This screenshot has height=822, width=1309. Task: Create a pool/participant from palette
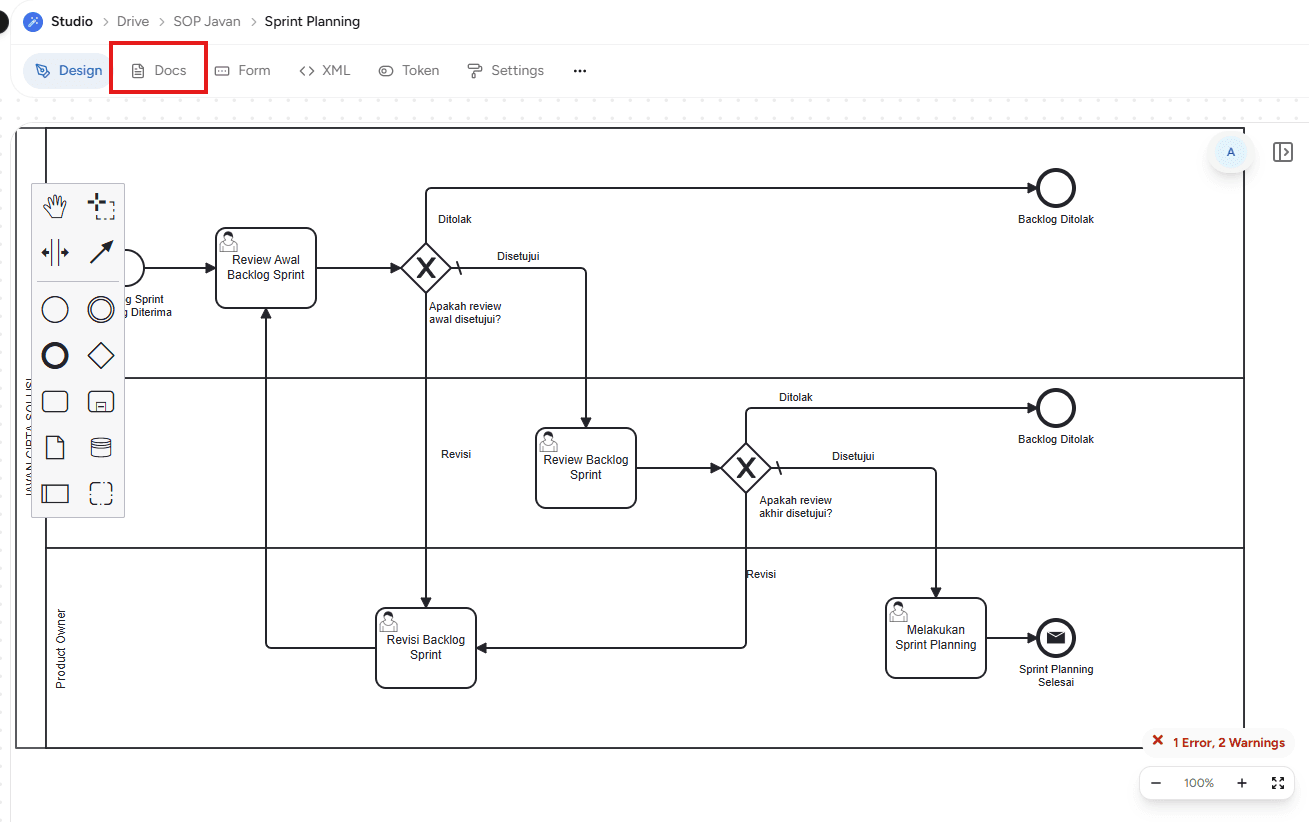coord(55,493)
